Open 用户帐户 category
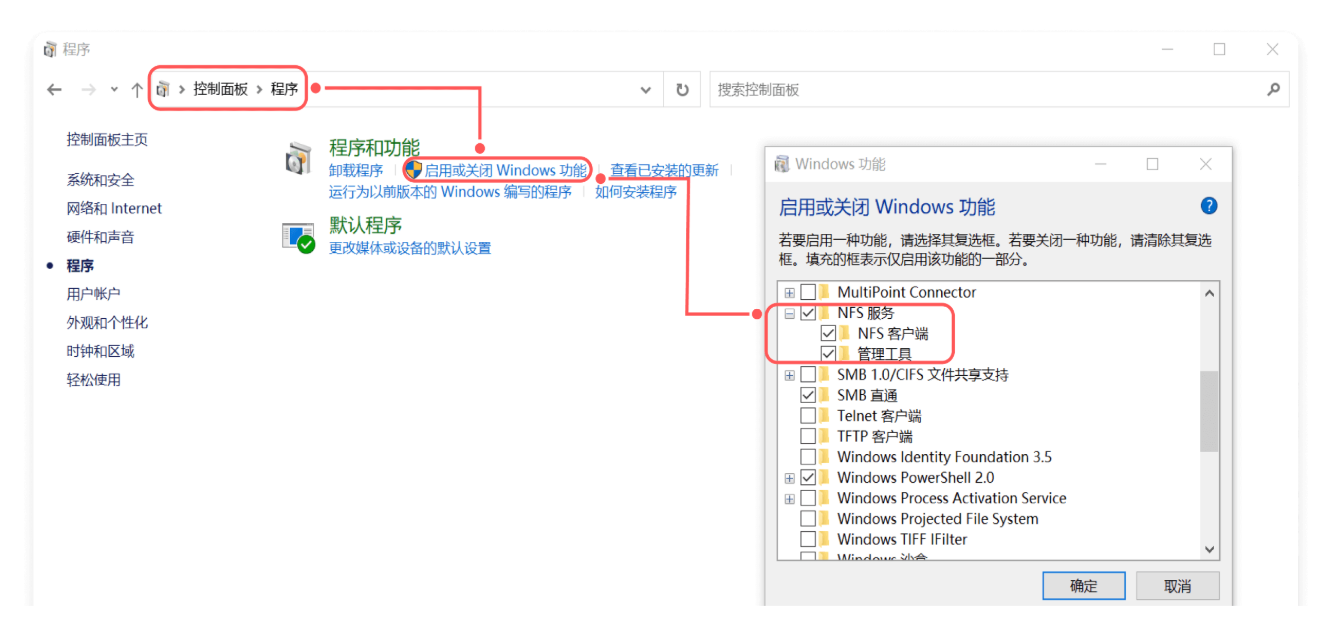The height and width of the screenshot is (623, 1319). 93,294
